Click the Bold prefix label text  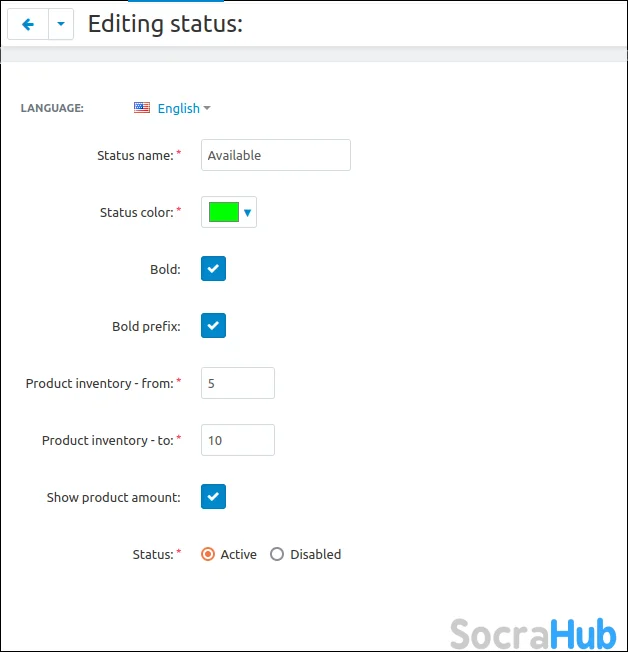(x=146, y=326)
